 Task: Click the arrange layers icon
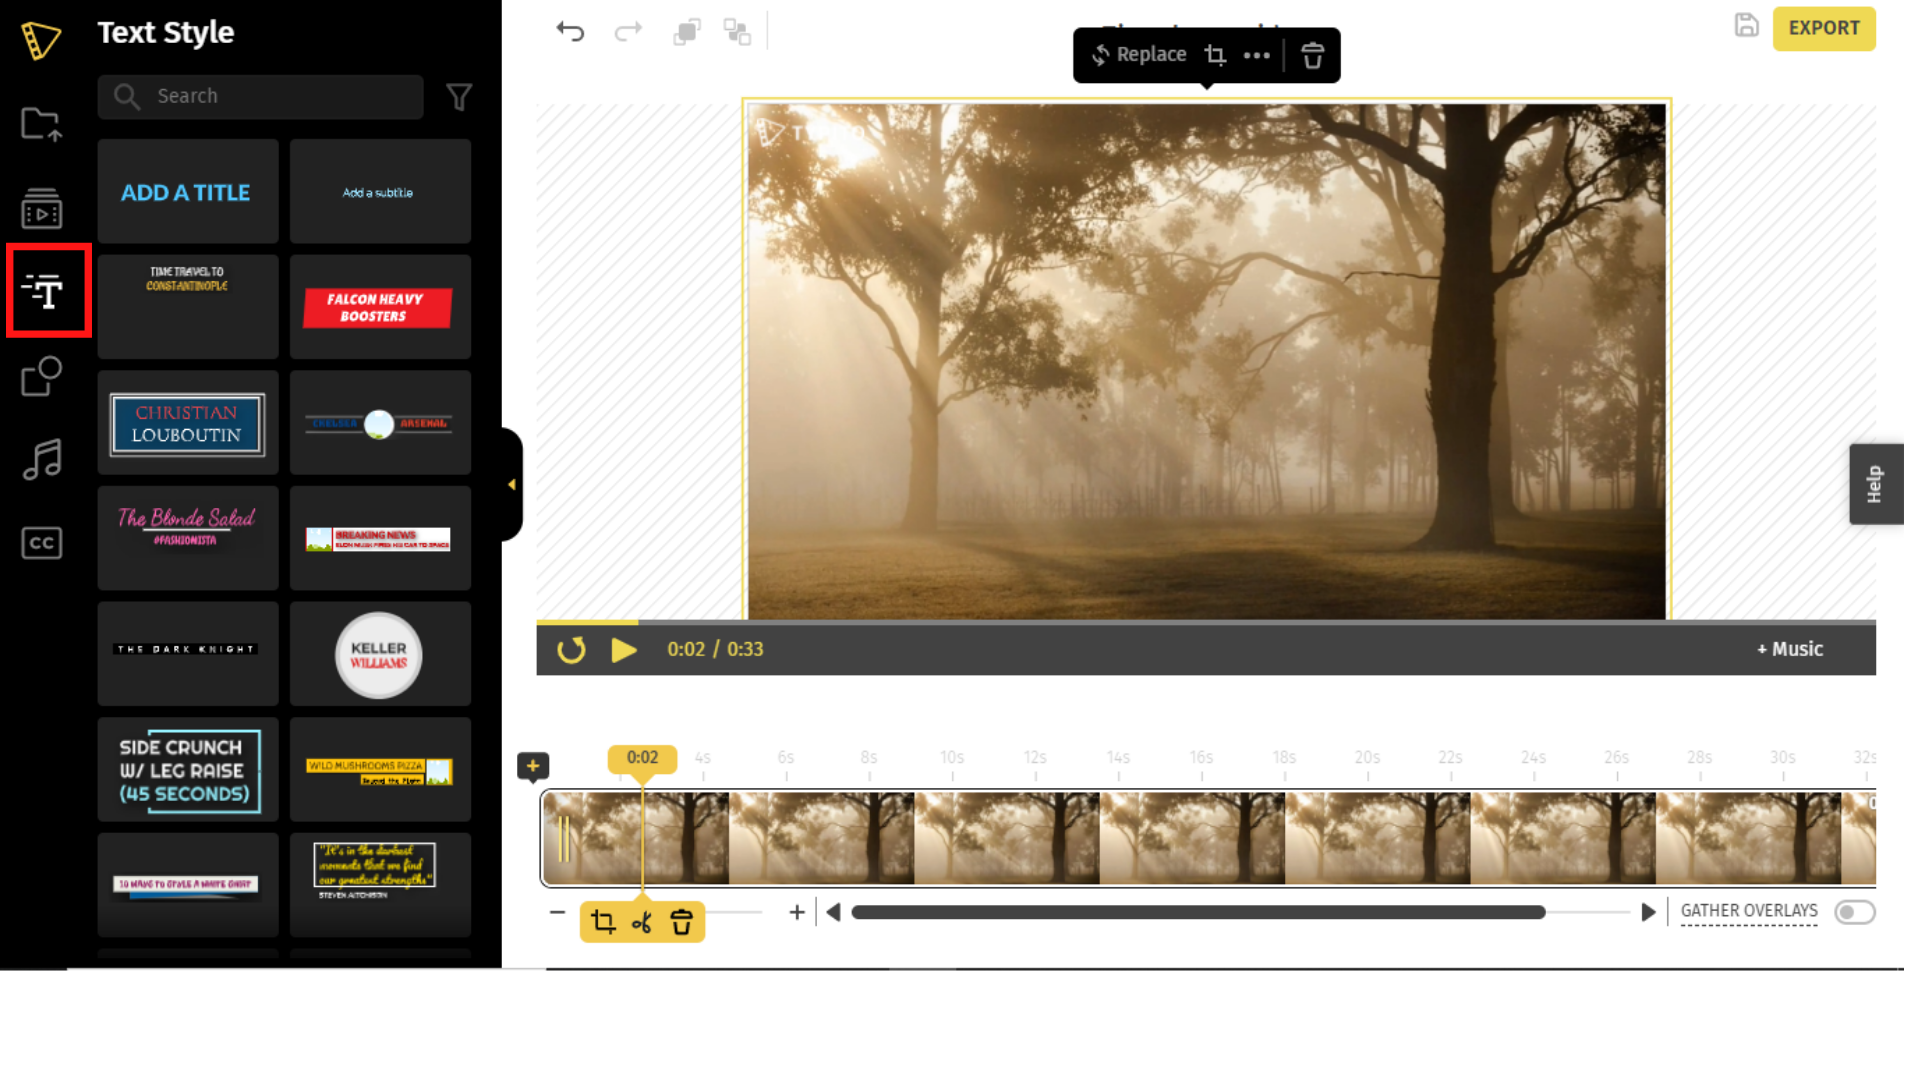tap(737, 32)
